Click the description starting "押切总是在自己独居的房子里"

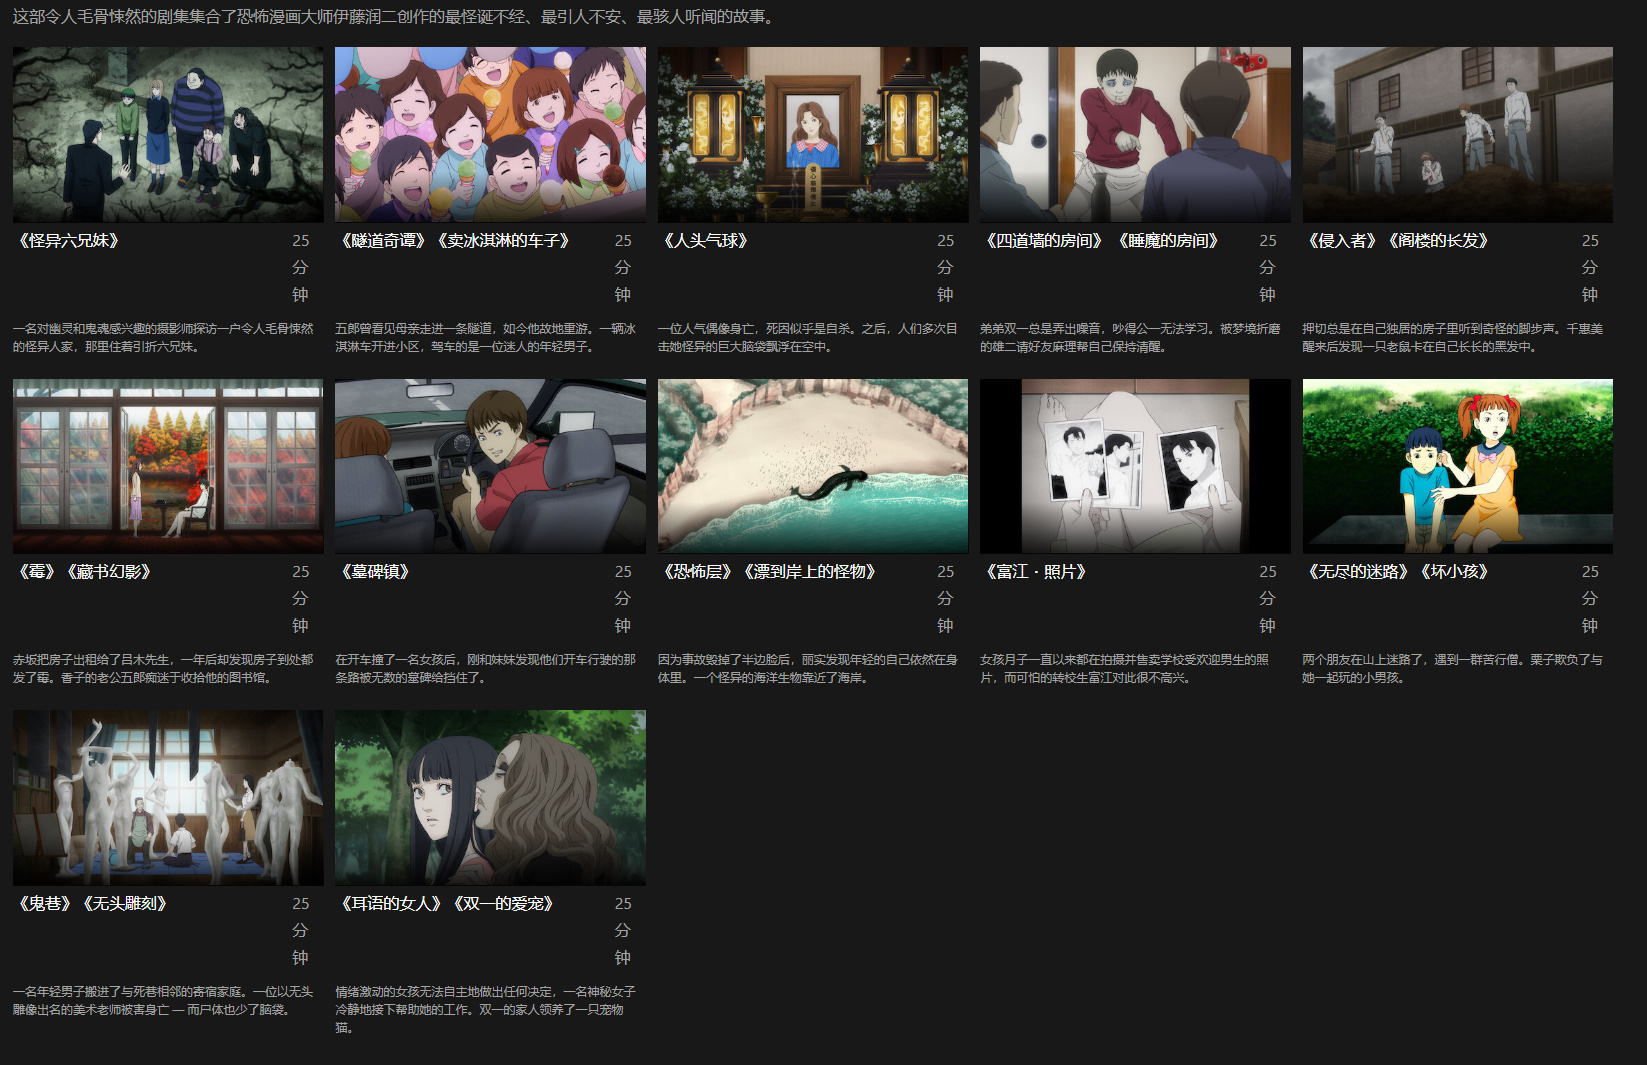click(1453, 338)
